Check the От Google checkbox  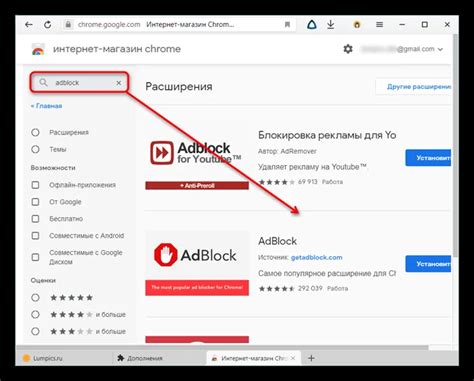[x=35, y=202]
